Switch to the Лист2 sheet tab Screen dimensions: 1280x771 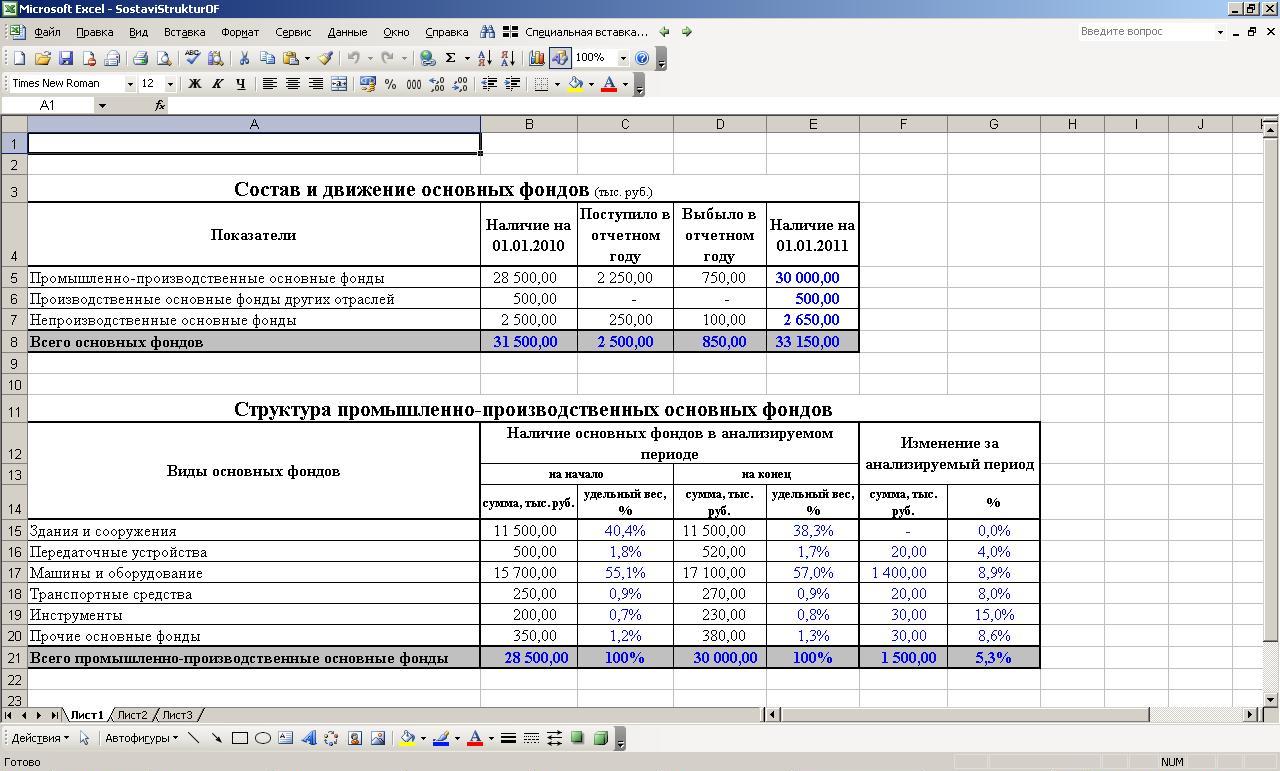click(x=132, y=715)
